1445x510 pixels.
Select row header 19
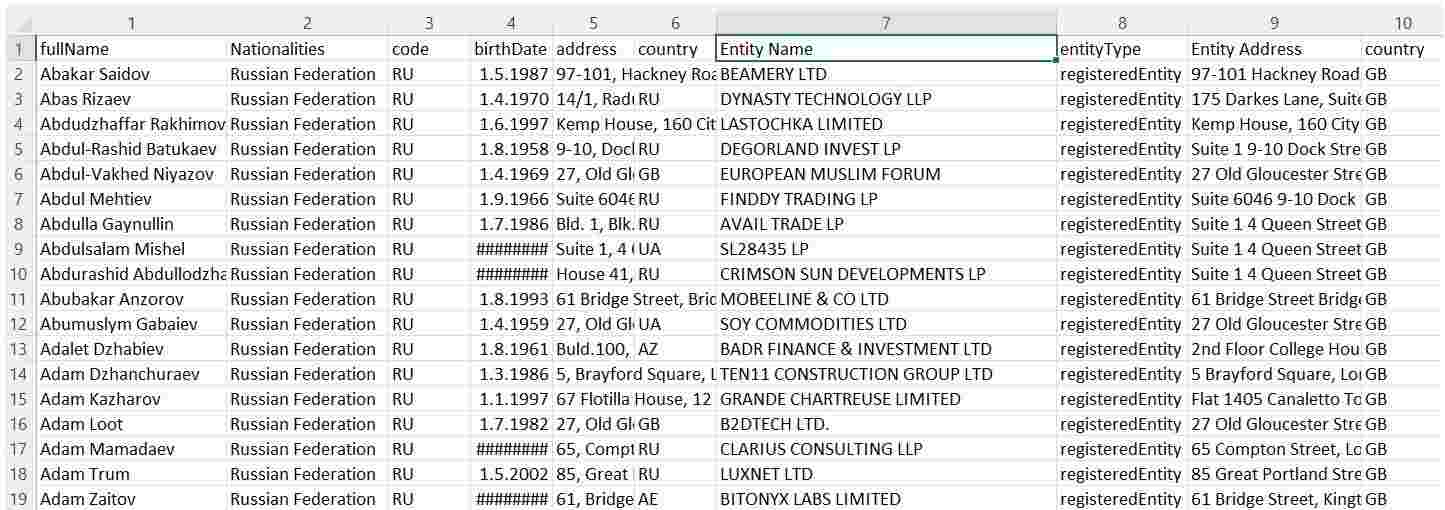18,499
